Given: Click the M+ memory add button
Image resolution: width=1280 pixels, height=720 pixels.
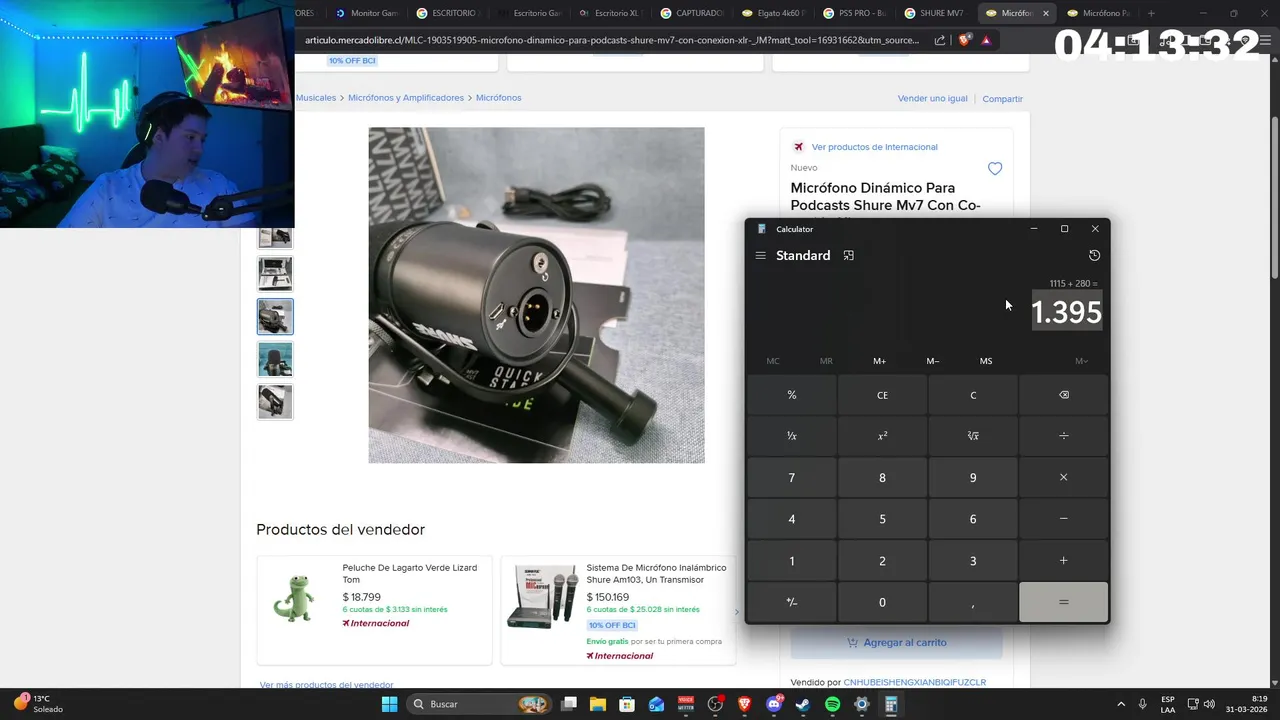Looking at the screenshot, I should pos(879,361).
